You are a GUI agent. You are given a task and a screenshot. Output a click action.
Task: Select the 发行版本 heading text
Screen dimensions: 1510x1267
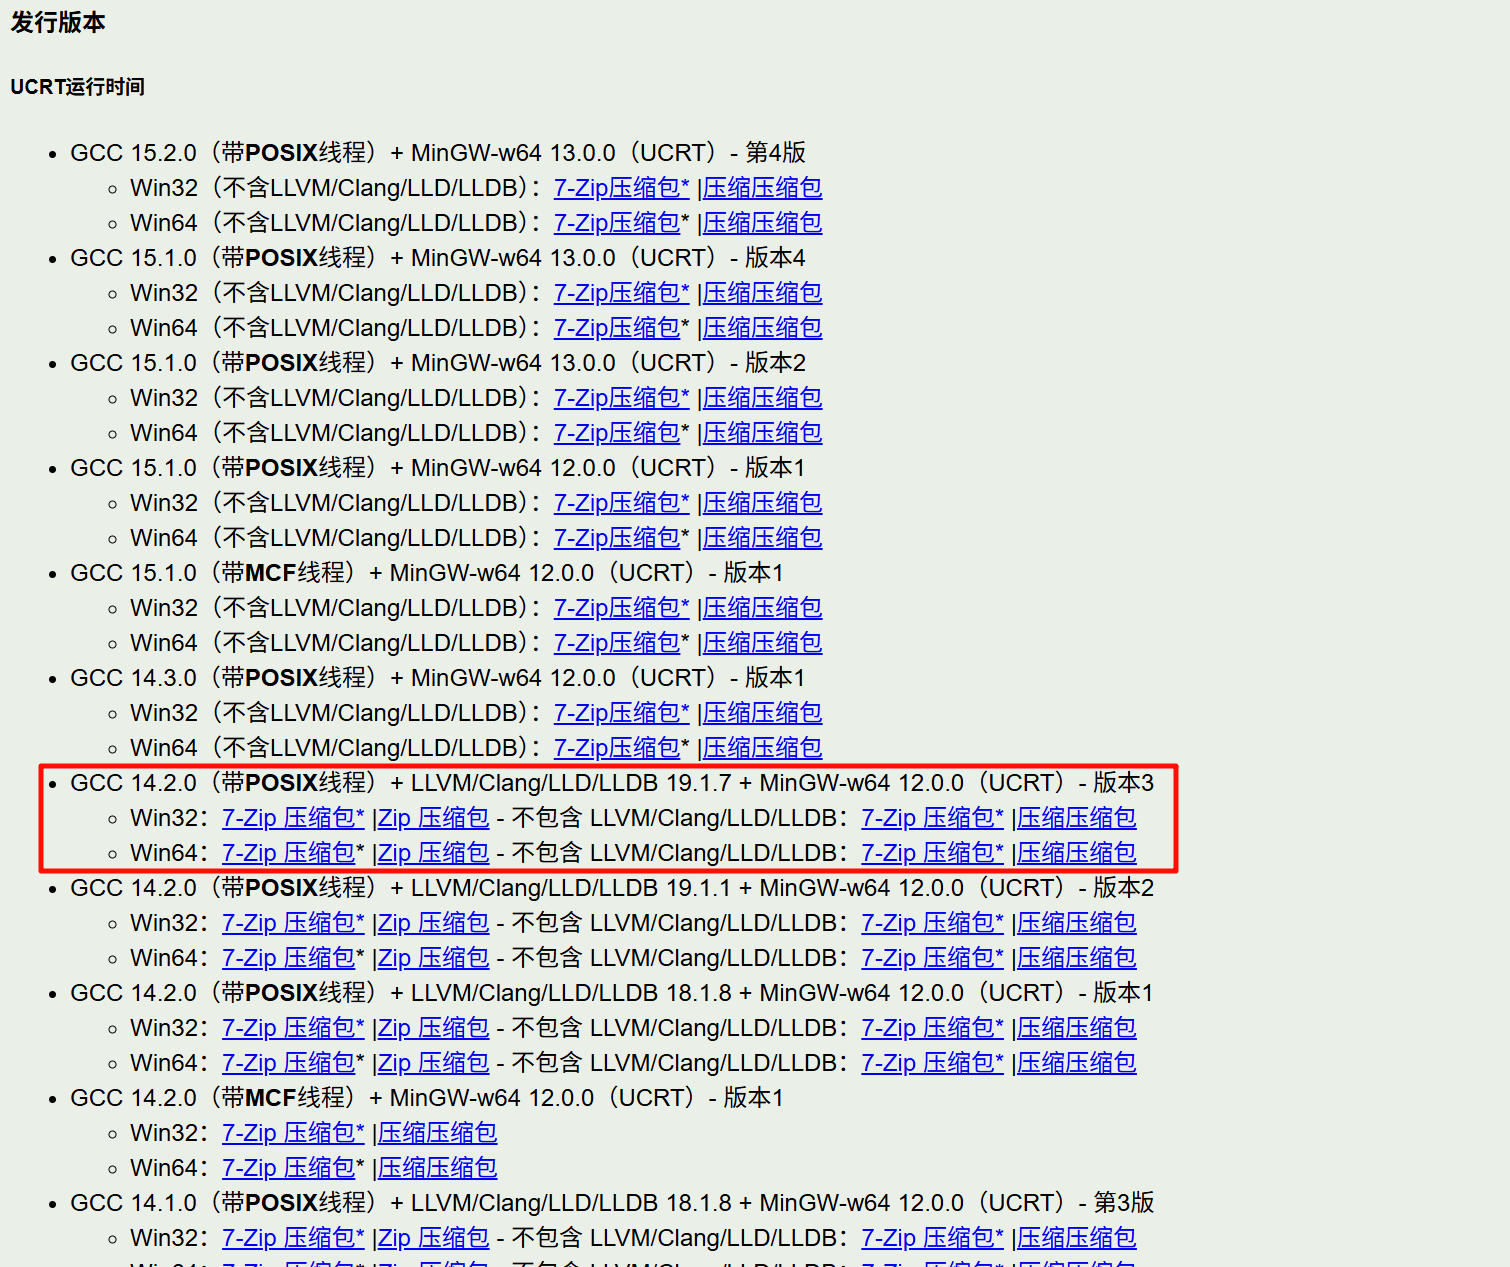pyautogui.click(x=58, y=22)
